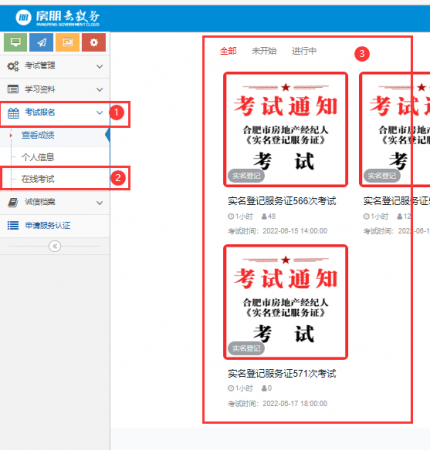Image resolution: width=430 pixels, height=450 pixels.
Task: Click the 实名登记 tag on 566次考试 card
Action: tap(246, 176)
